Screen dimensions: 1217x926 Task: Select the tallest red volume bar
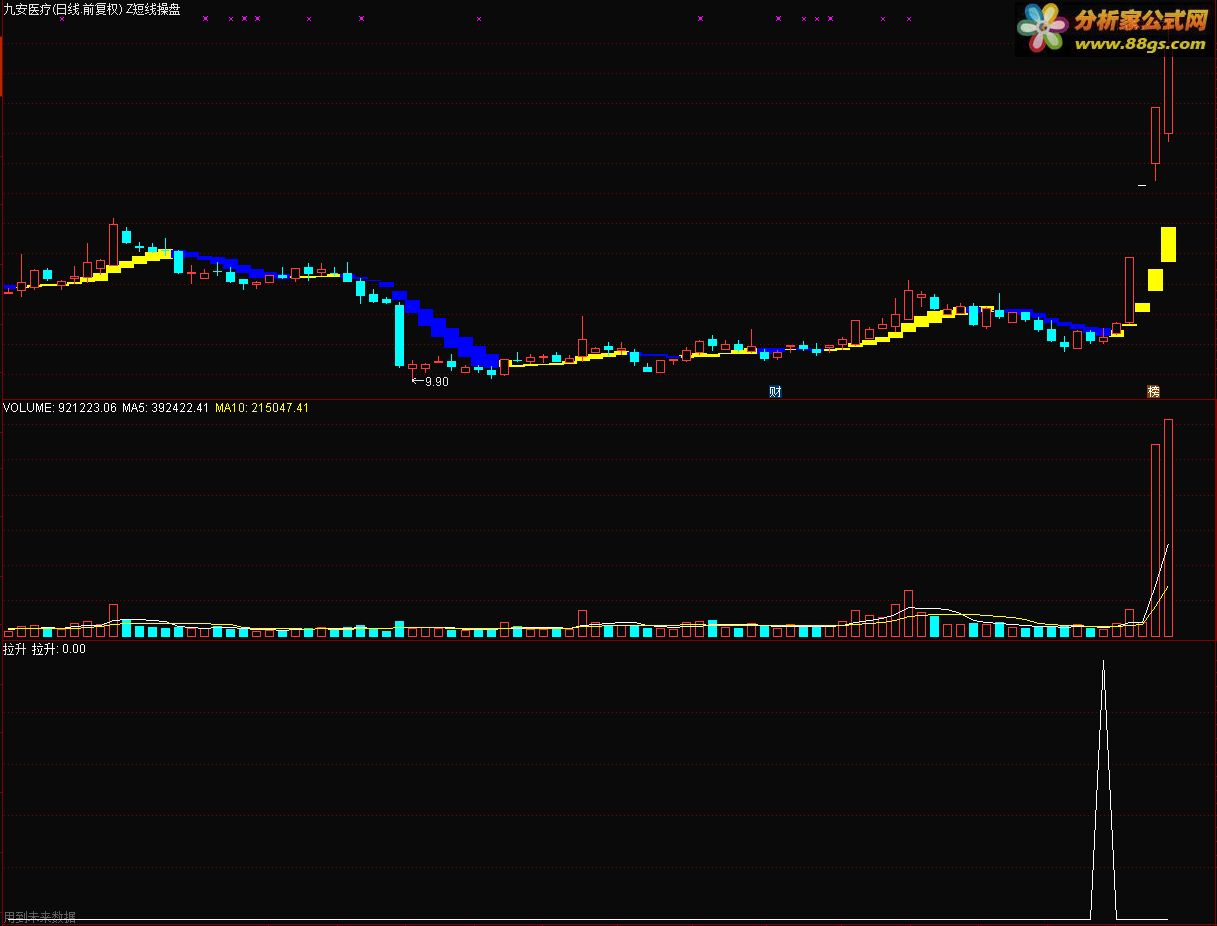(1168, 528)
